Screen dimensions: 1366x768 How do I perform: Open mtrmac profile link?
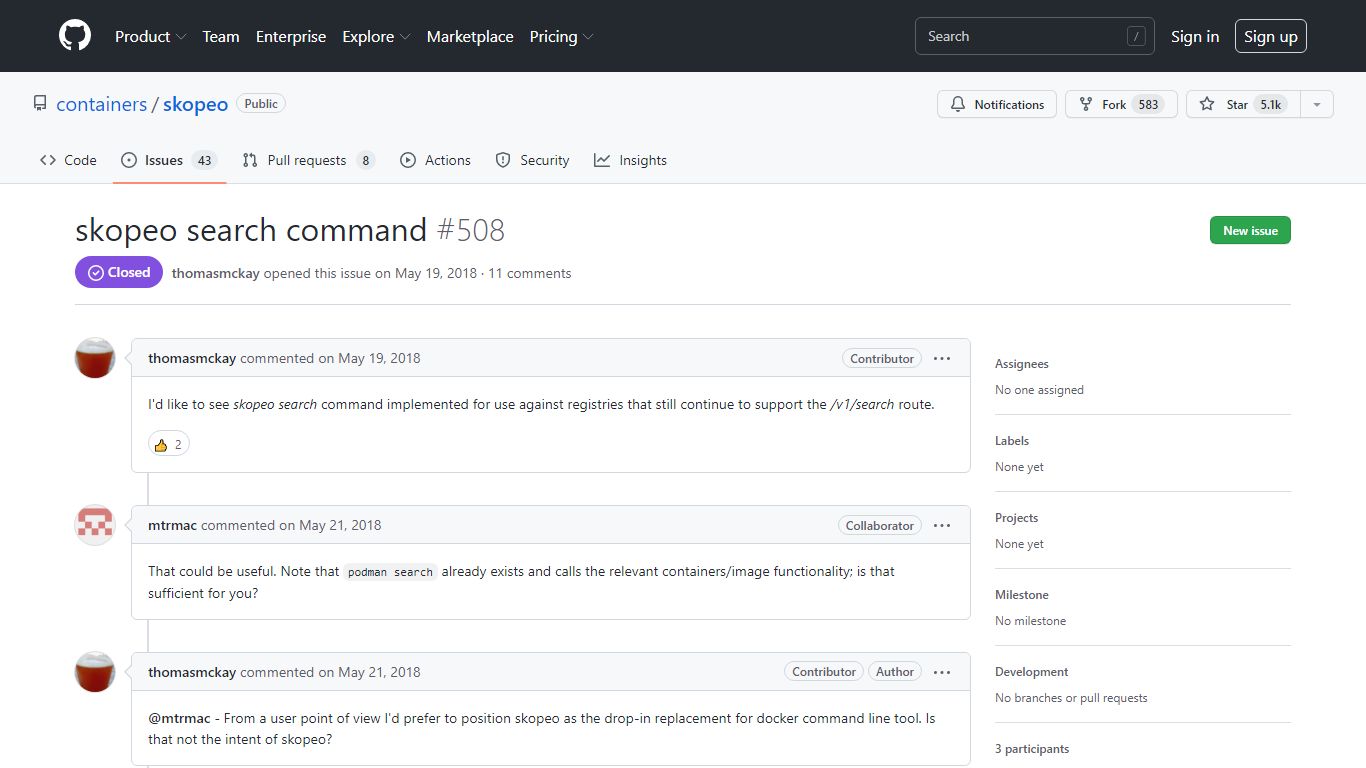[x=172, y=525]
